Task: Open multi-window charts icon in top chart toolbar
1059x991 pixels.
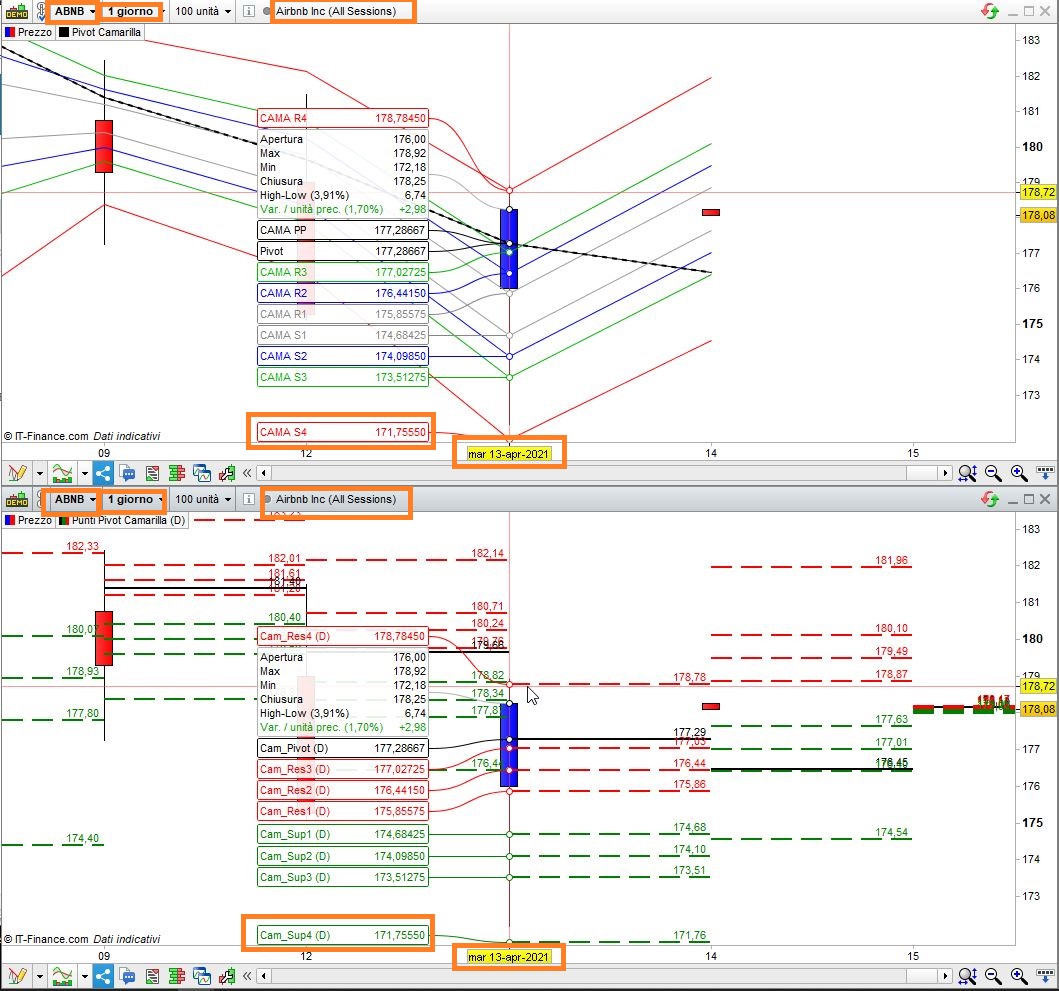Action: click(202, 473)
